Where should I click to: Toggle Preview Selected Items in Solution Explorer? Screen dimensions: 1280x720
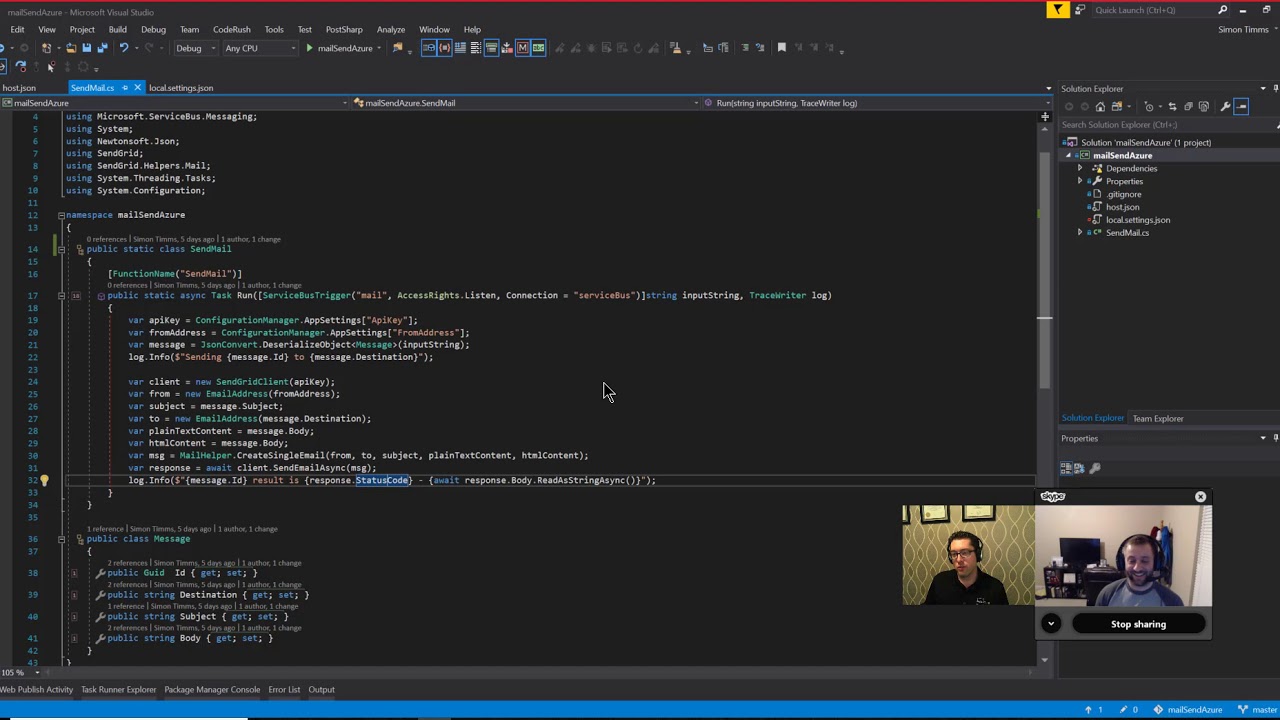click(x=1241, y=107)
